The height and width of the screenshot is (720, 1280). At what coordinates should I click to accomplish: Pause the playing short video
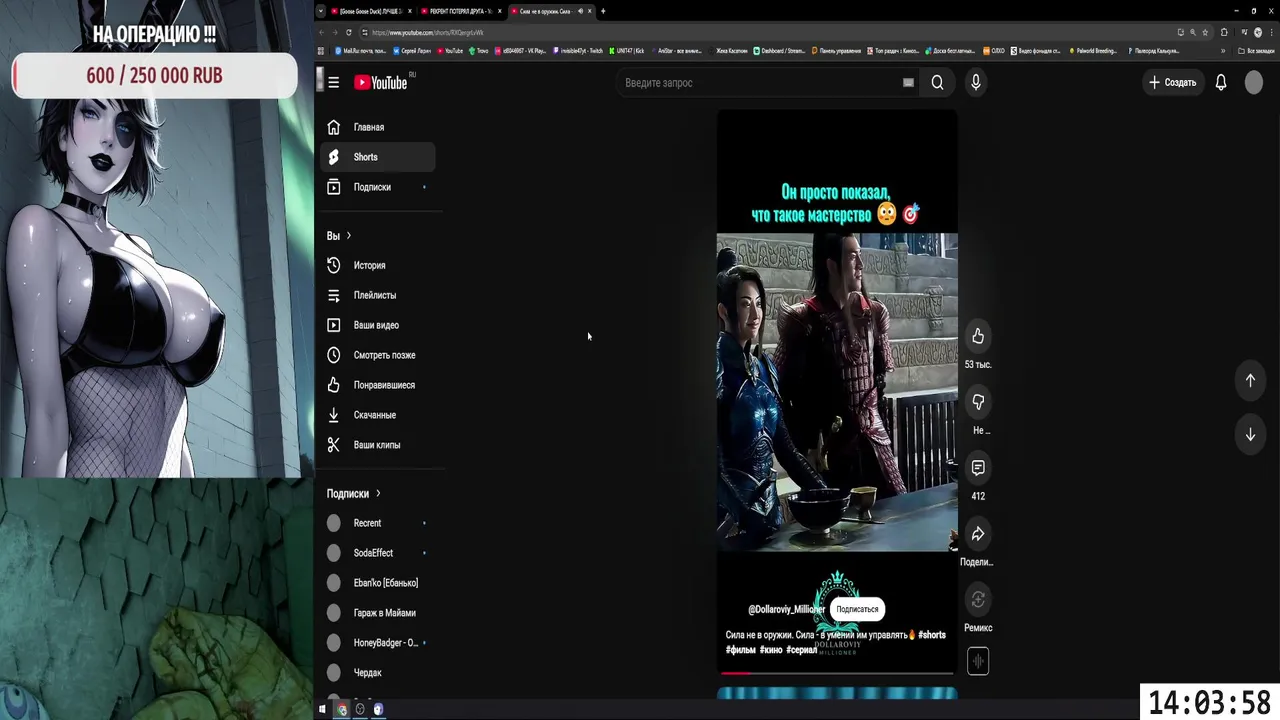[837, 390]
